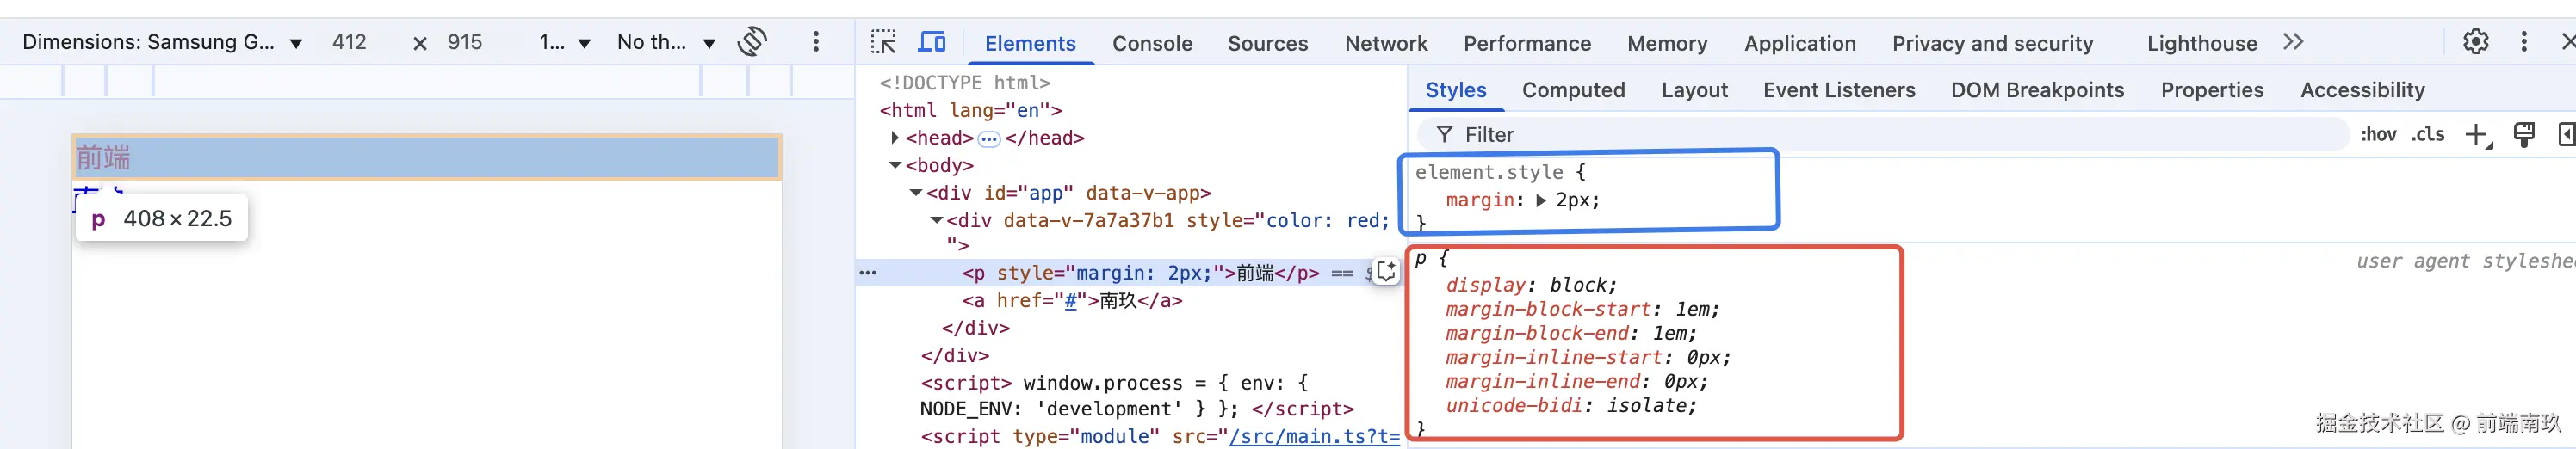Screen dimensions: 2576x449
Task: Select the Event Listeners sub-tab
Action: click(x=1839, y=90)
